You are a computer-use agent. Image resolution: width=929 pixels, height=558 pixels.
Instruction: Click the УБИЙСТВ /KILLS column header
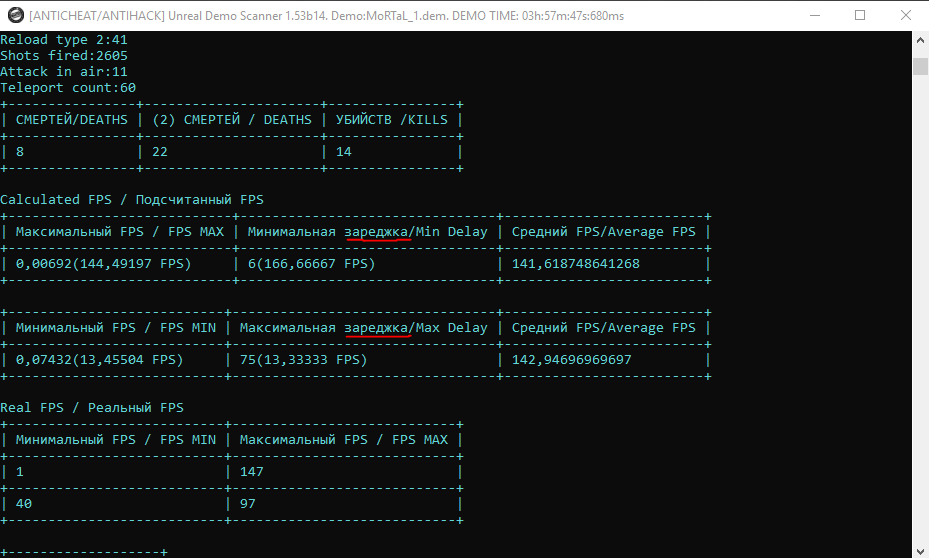tap(392, 120)
